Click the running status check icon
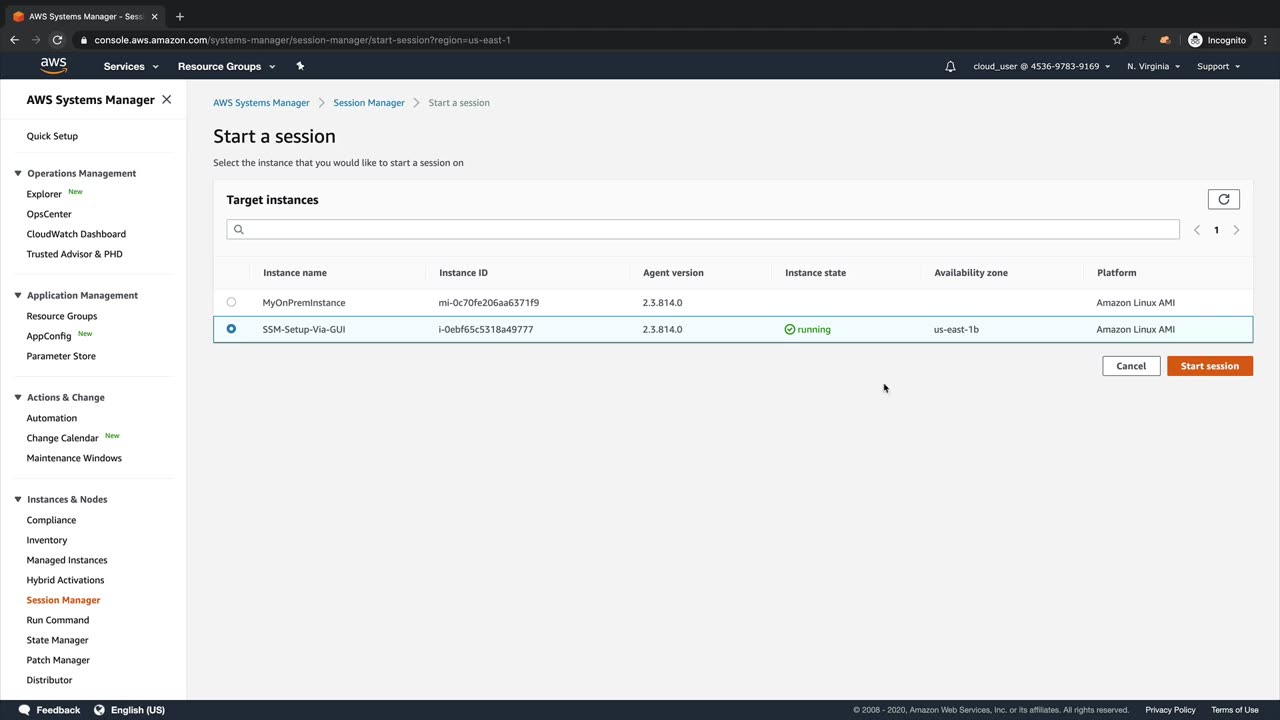Screen dimensions: 1280x720 coord(790,329)
